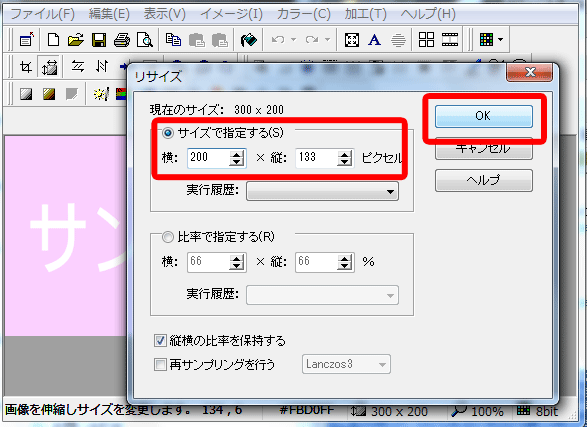Click the キャンセル button
The width and height of the screenshot is (587, 427).
click(484, 149)
